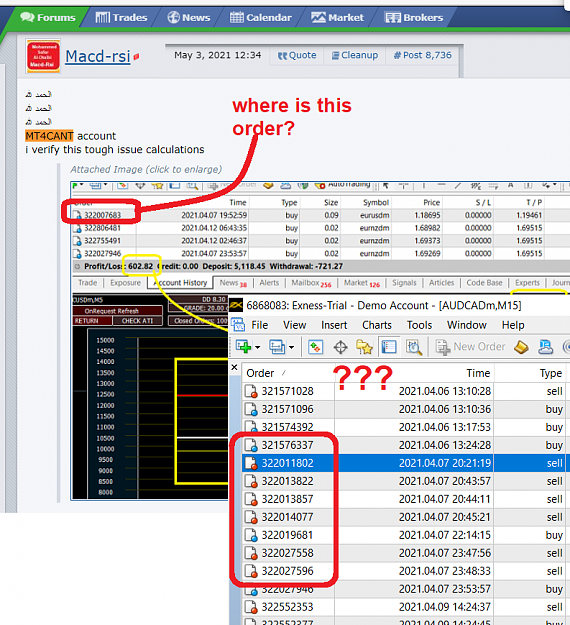Sort by the Time column header in front window
Viewport: 570px width, 625px height.
point(414,373)
